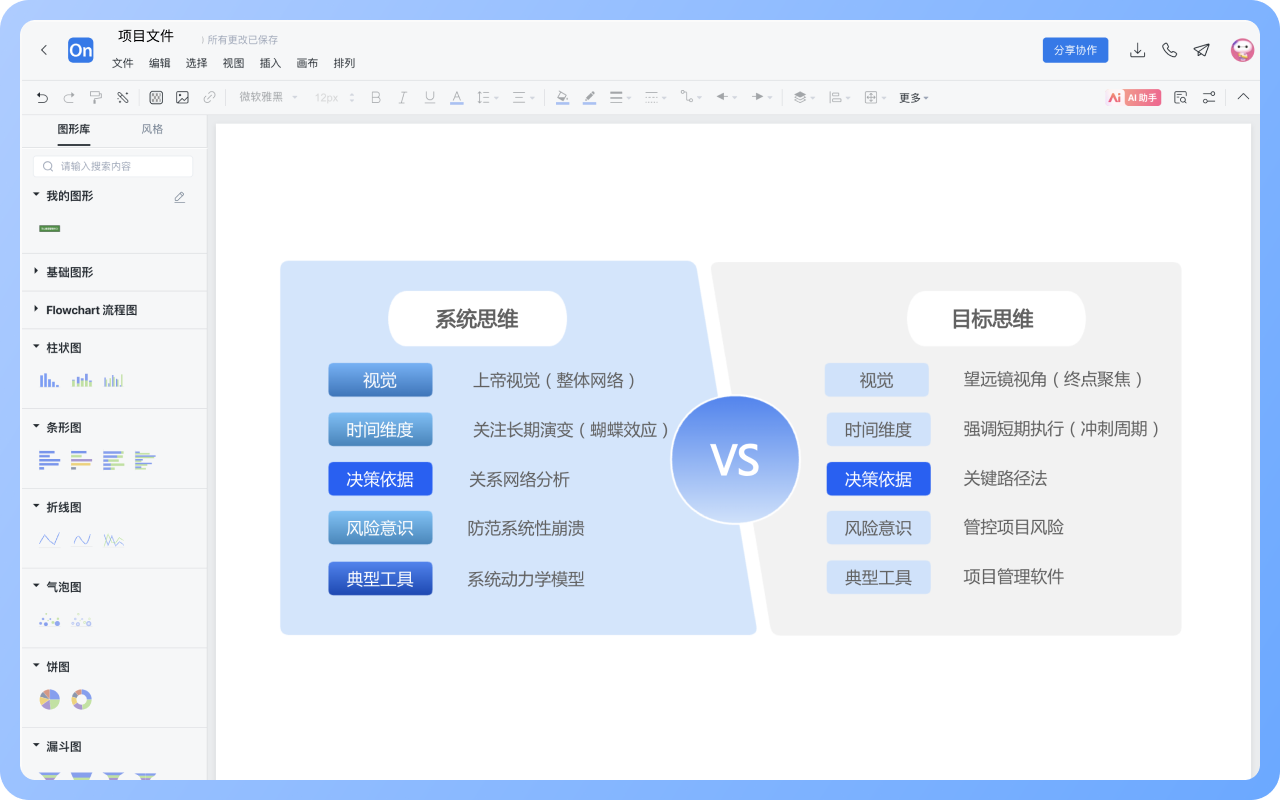Open the fill color paint bucket tool
The image size is (1280, 800).
coord(562,97)
